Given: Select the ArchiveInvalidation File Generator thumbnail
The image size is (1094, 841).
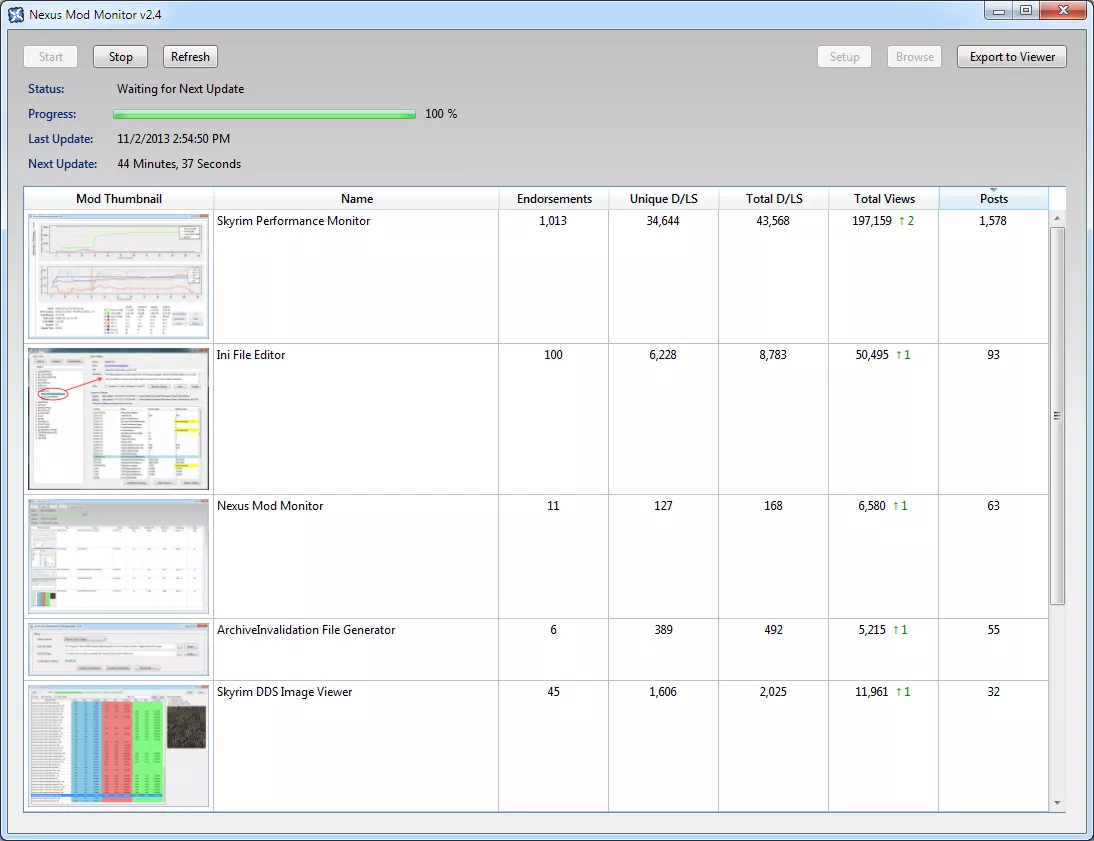Looking at the screenshot, I should pos(119,649).
